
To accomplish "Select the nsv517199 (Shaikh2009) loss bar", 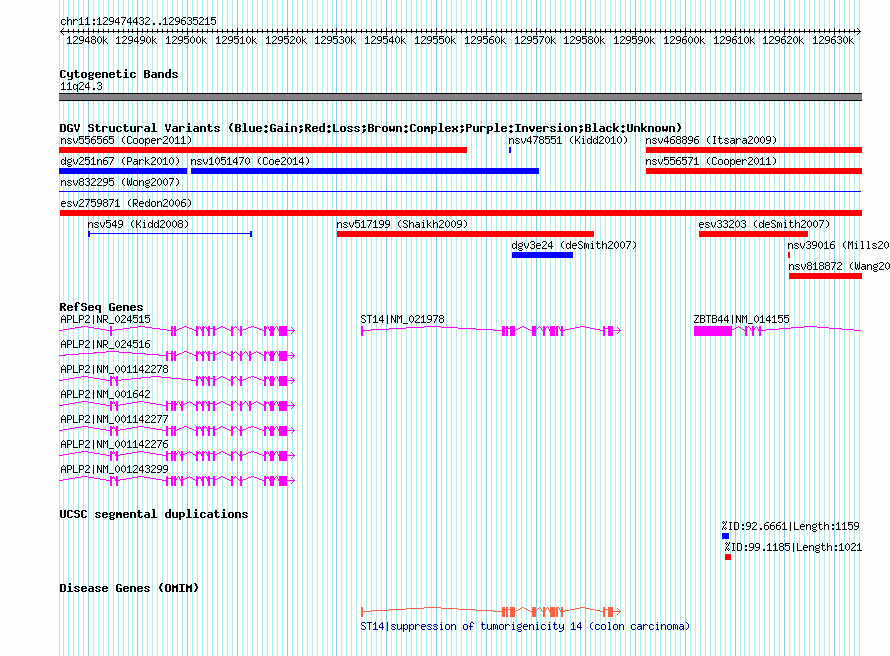I will click(465, 234).
